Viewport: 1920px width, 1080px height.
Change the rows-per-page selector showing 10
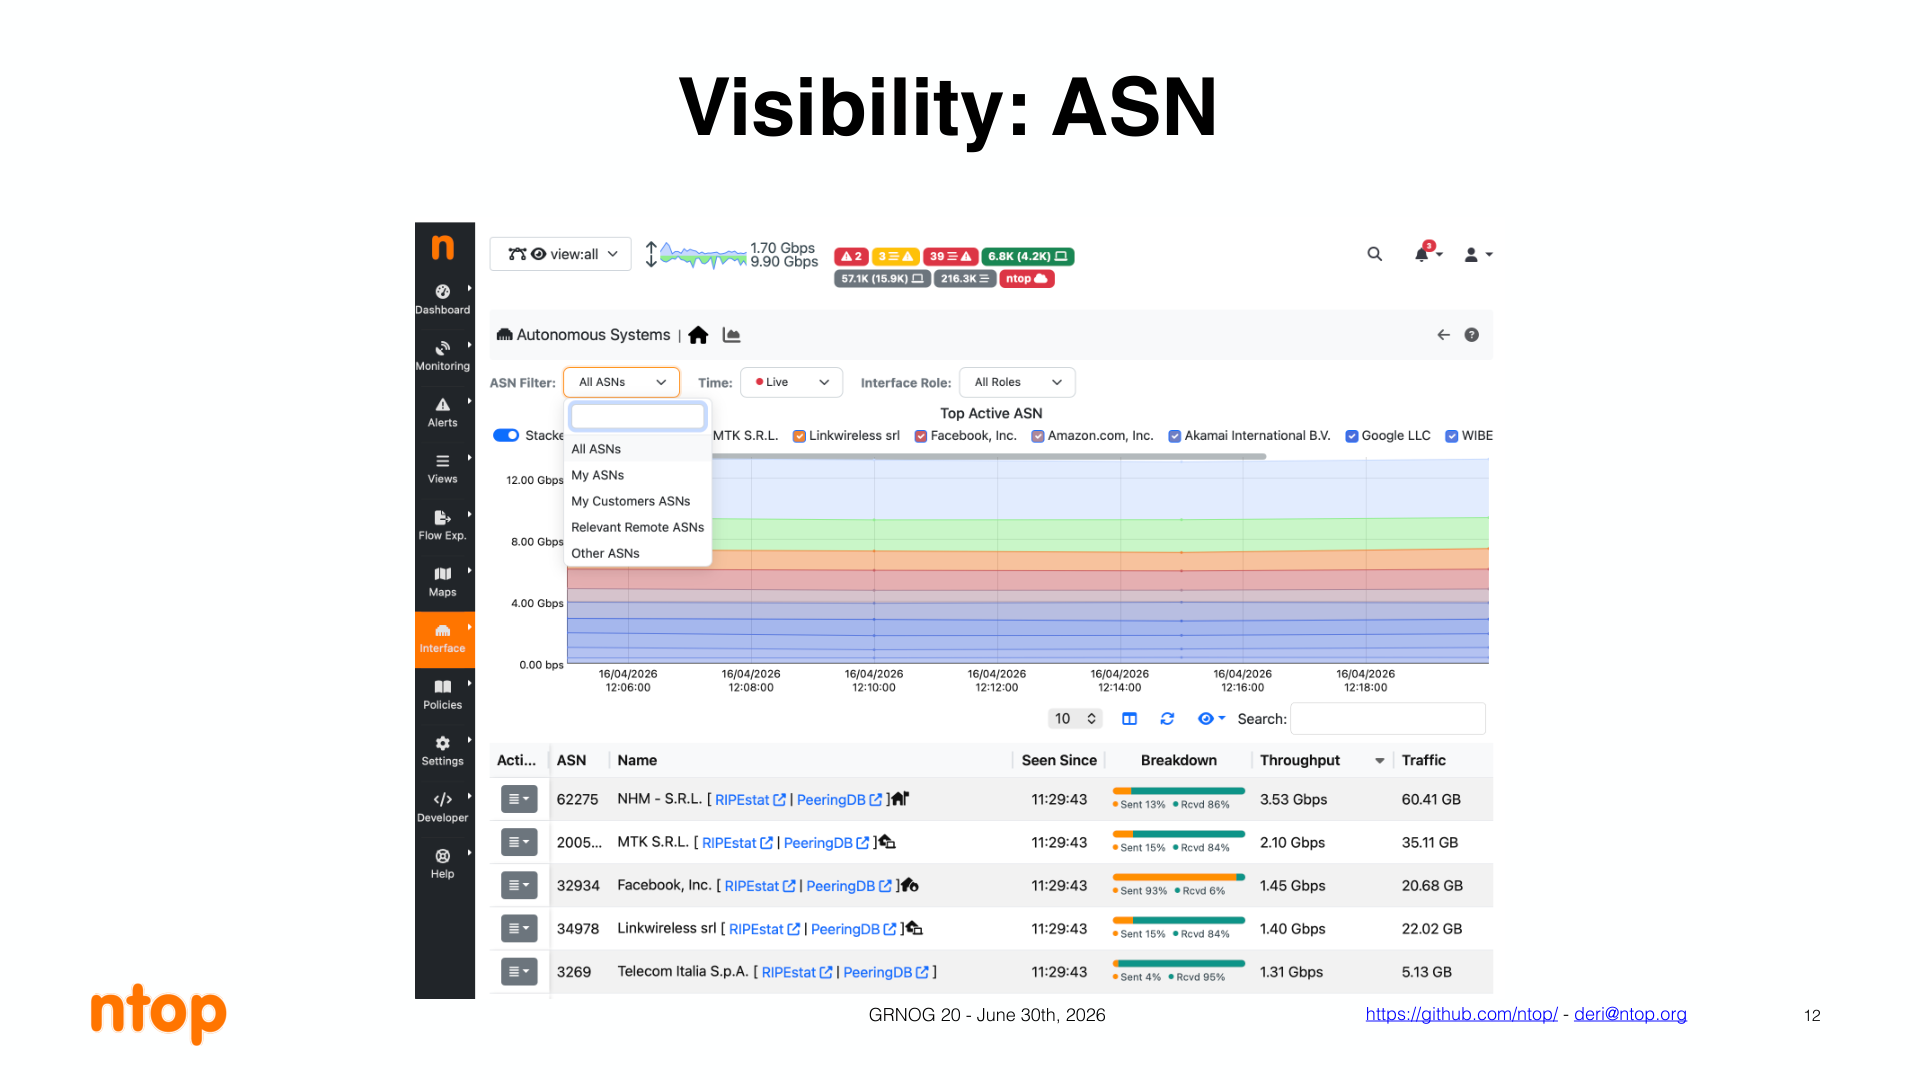click(1075, 718)
